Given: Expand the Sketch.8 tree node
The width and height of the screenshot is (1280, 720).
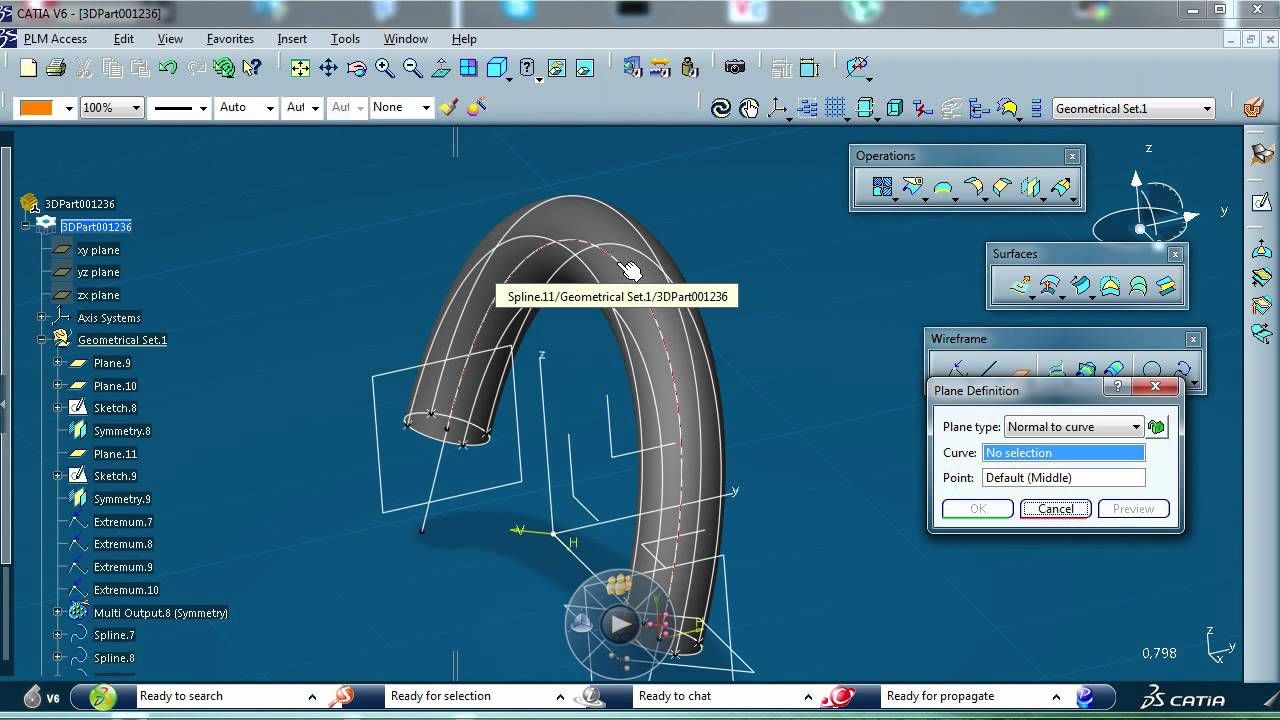Looking at the screenshot, I should (x=58, y=408).
